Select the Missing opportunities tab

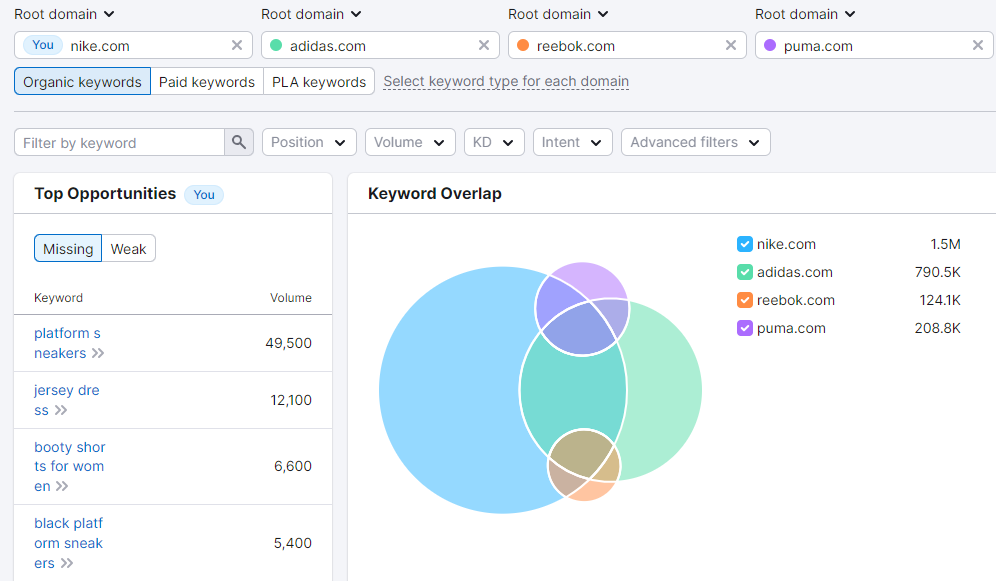(x=68, y=248)
